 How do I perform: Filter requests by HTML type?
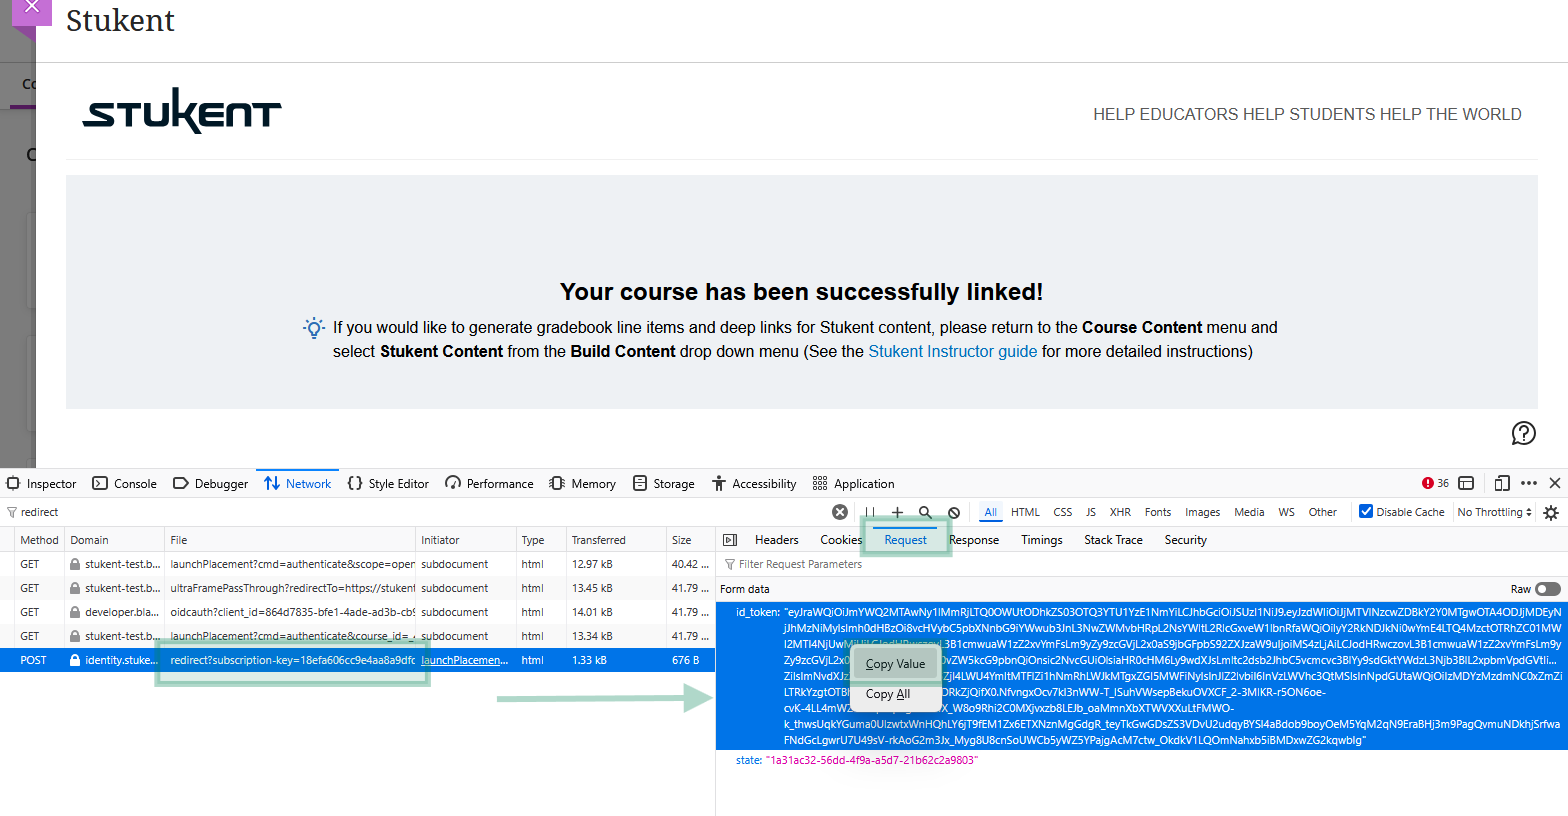click(1025, 512)
